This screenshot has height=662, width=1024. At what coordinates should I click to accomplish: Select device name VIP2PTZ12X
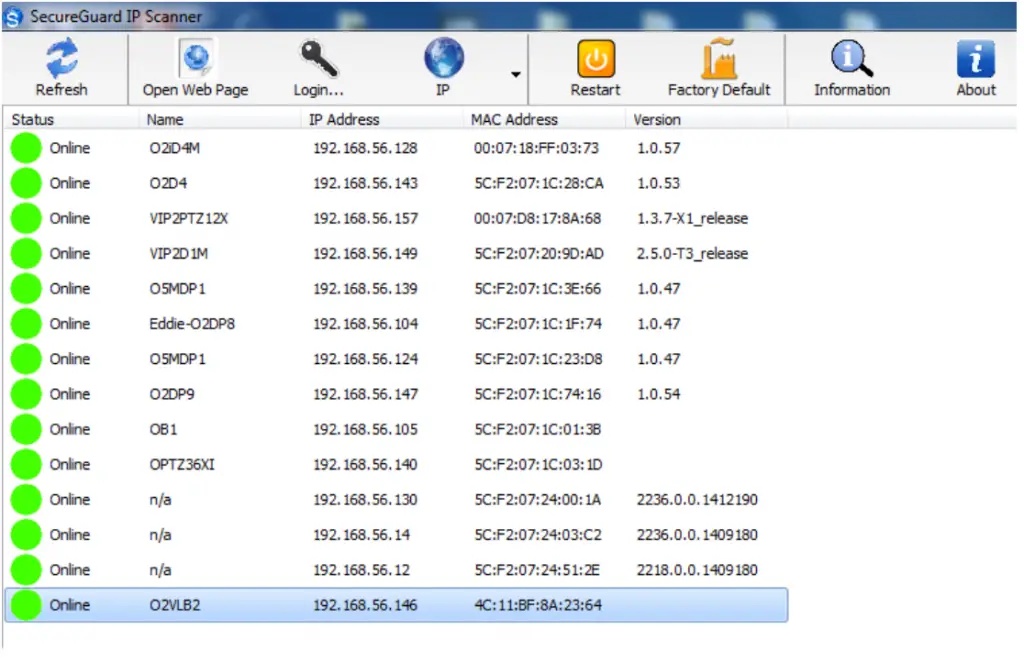pyautogui.click(x=188, y=219)
